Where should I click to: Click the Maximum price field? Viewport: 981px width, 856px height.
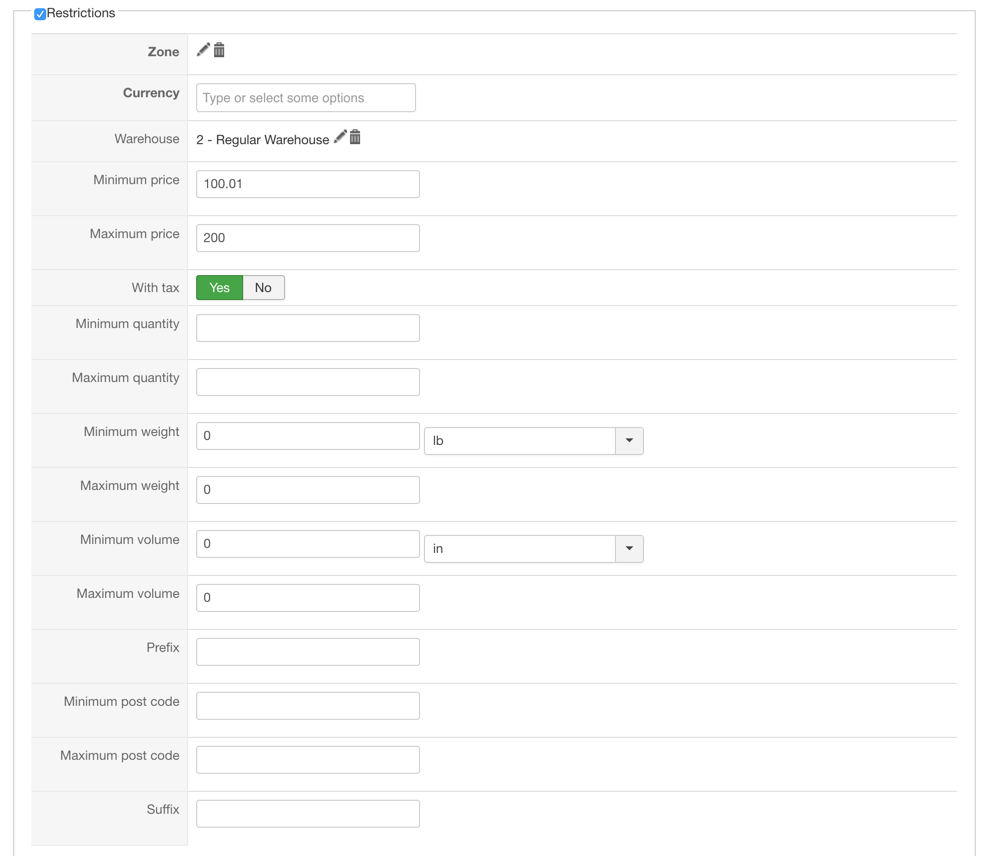(x=307, y=238)
